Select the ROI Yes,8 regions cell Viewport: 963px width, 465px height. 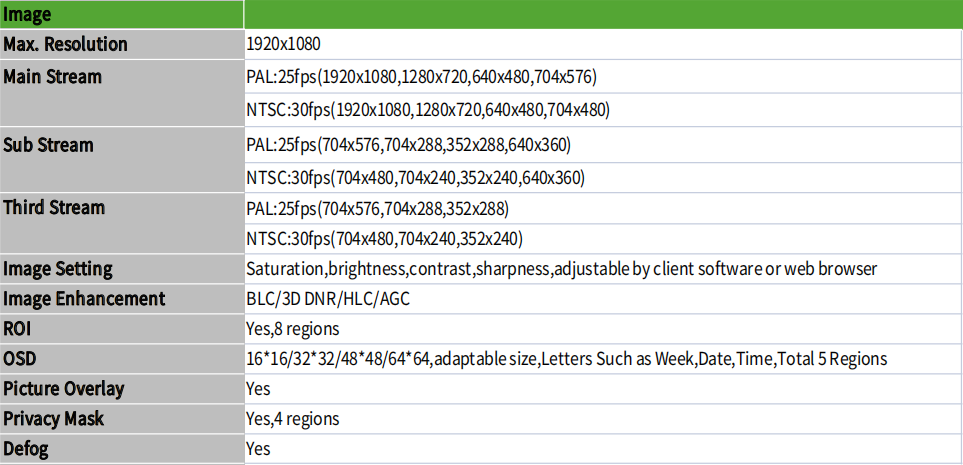pyautogui.click(x=603, y=329)
